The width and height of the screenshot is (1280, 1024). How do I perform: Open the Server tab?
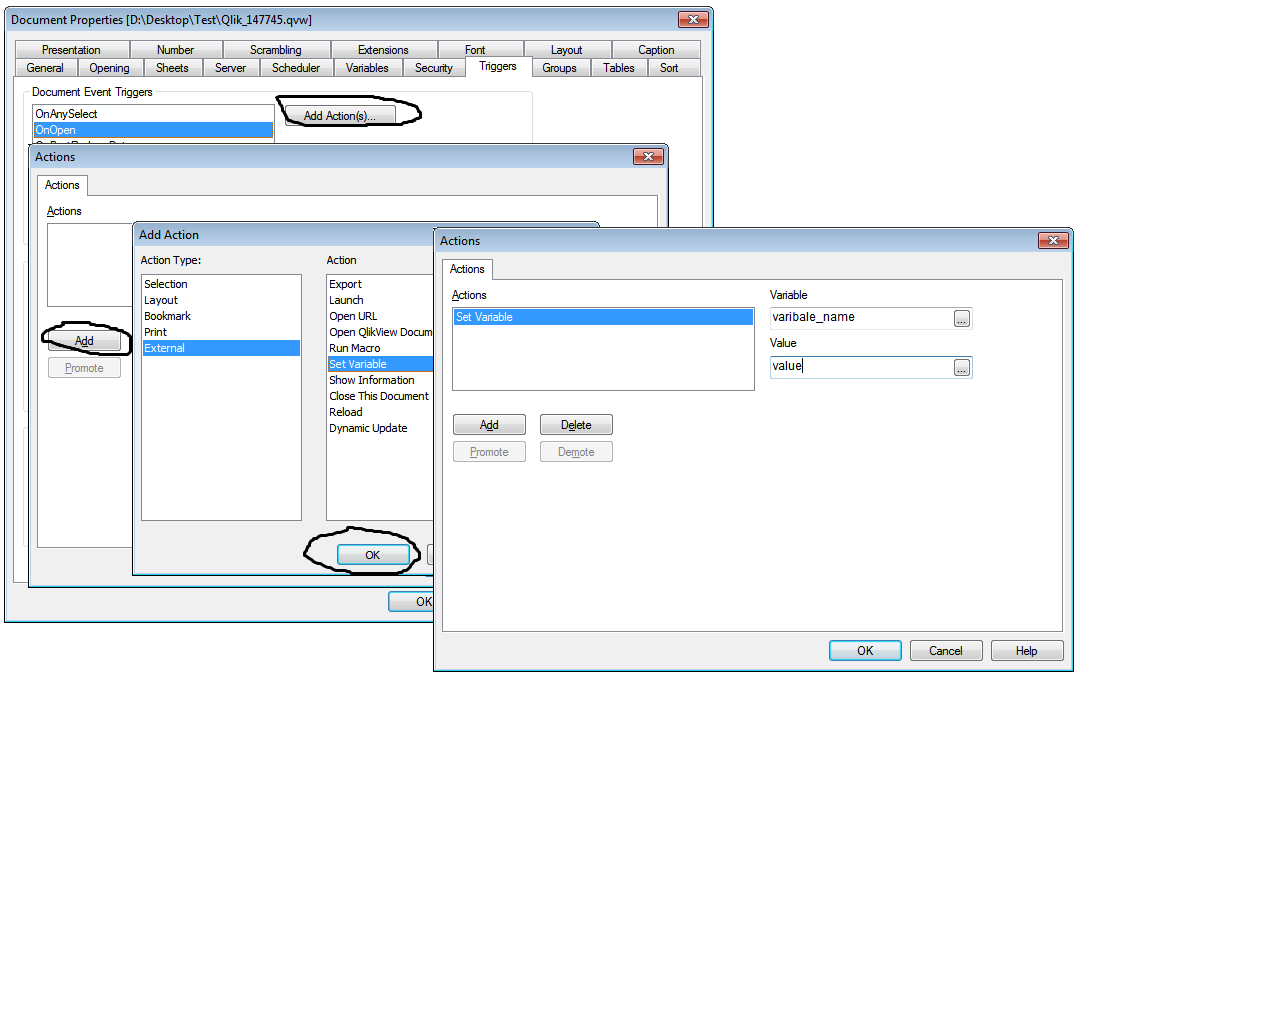(230, 68)
